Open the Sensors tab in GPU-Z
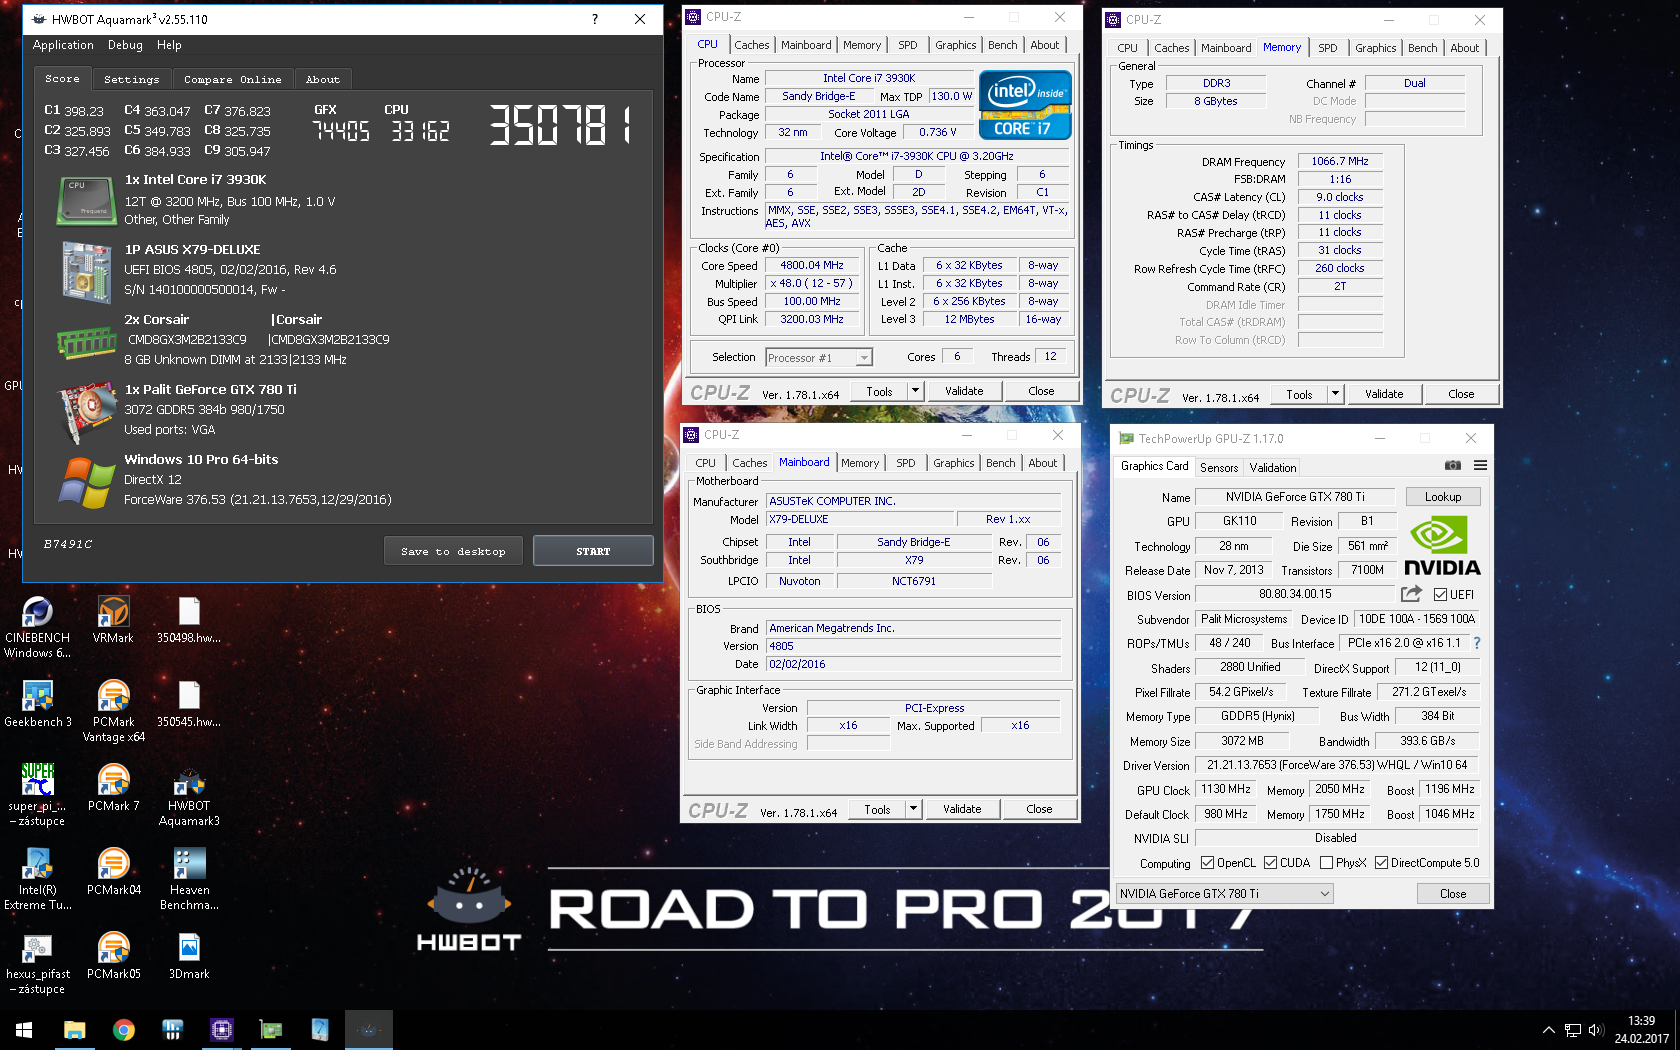 pos(1218,467)
